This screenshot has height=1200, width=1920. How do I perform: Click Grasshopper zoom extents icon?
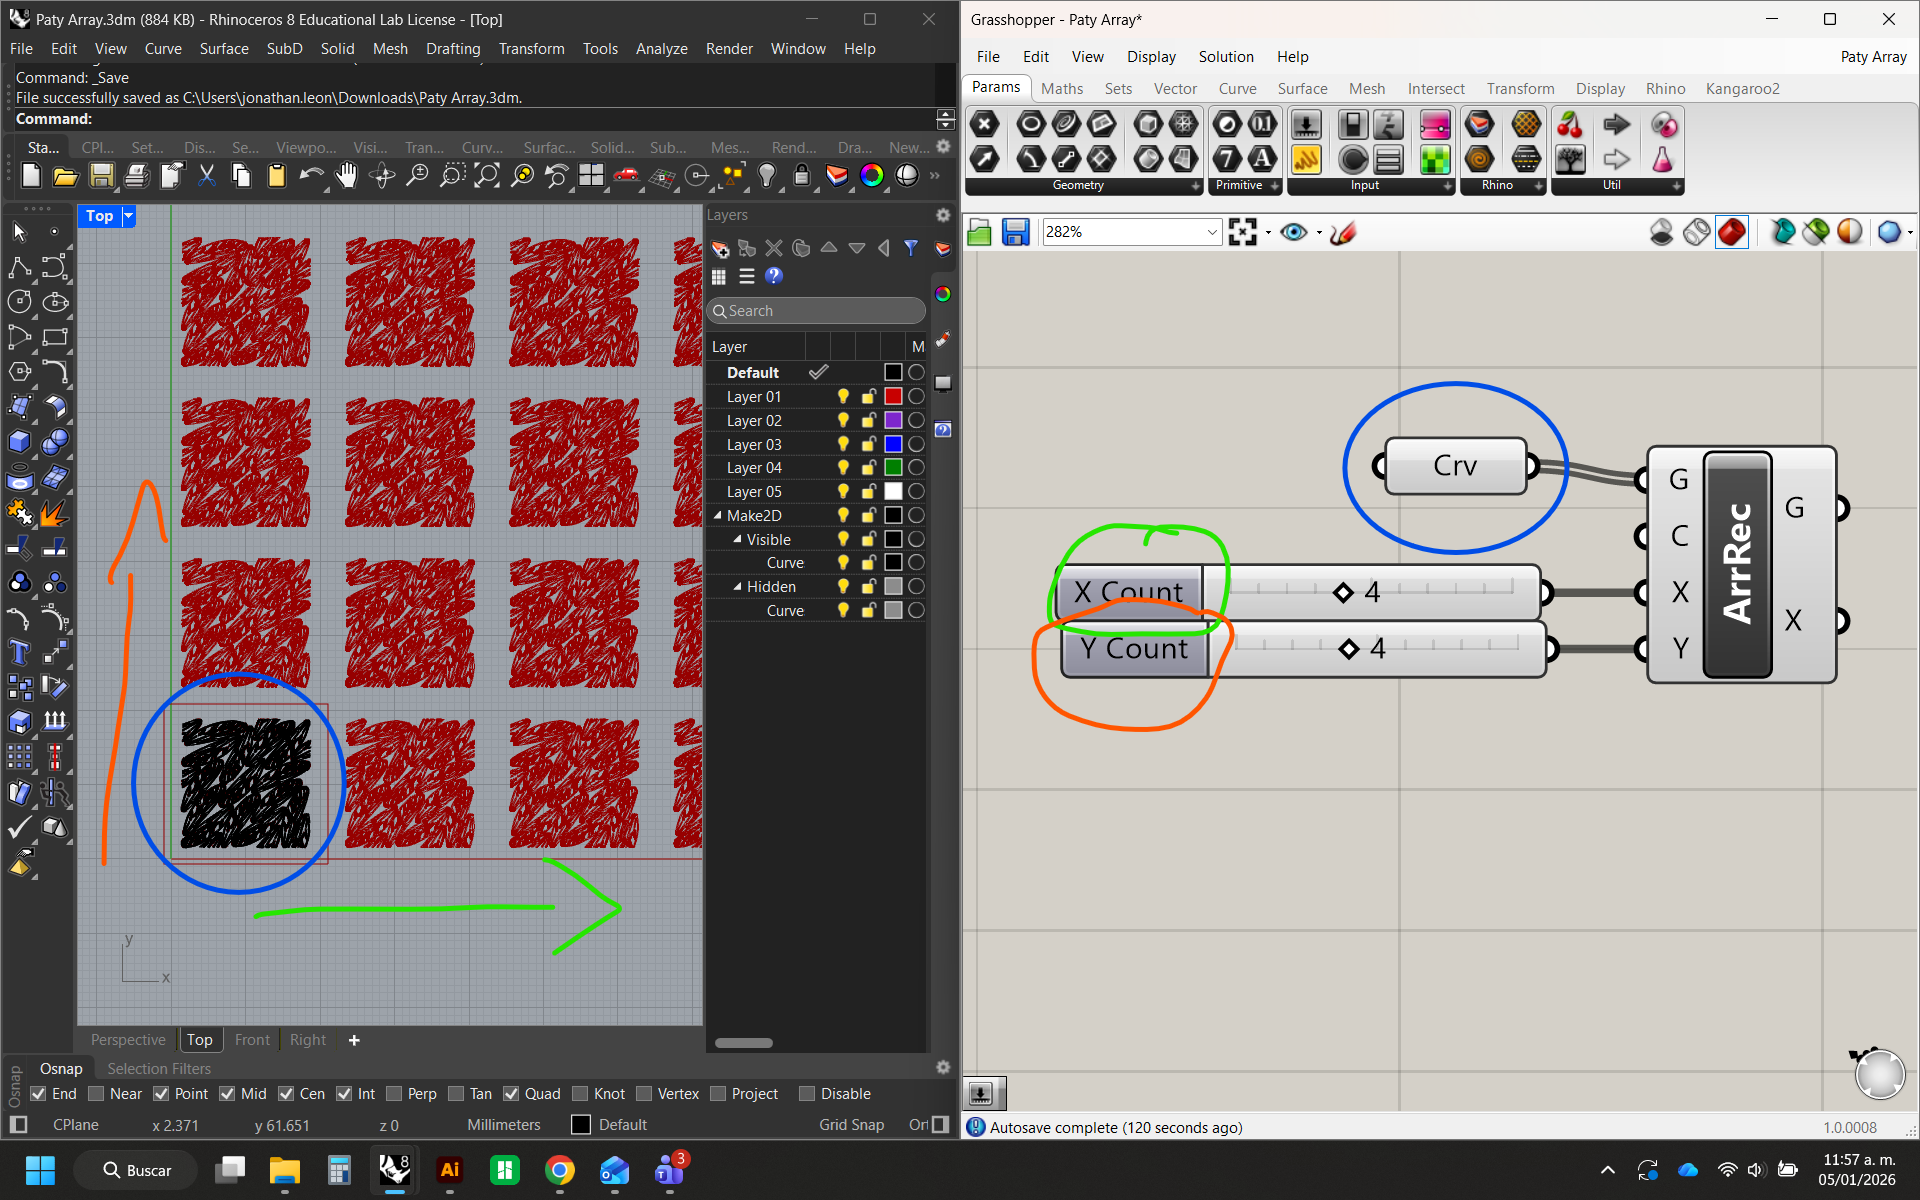(x=1242, y=232)
